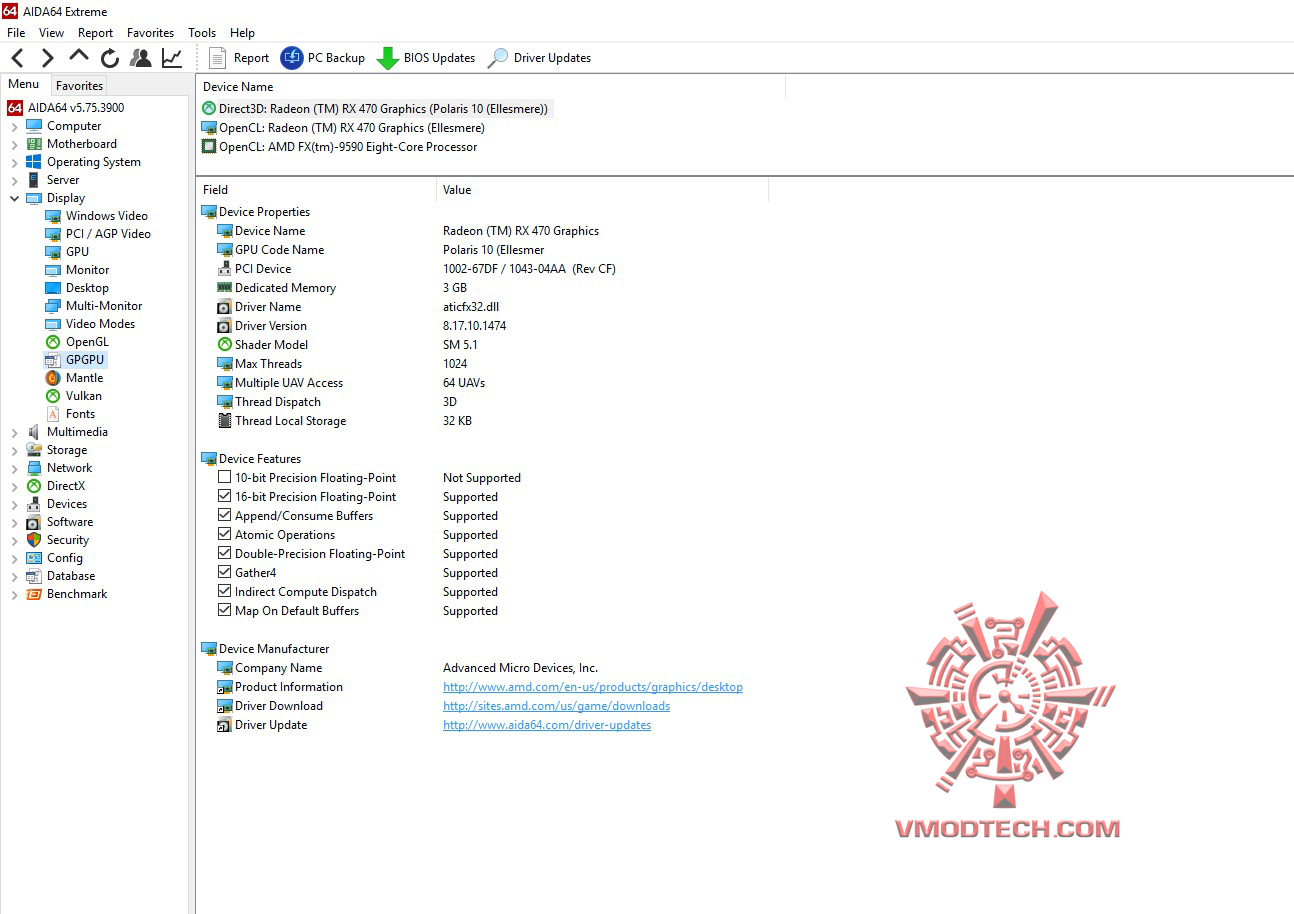Open Video Modes page
Screen dimensions: 1294x914
pos(90,324)
